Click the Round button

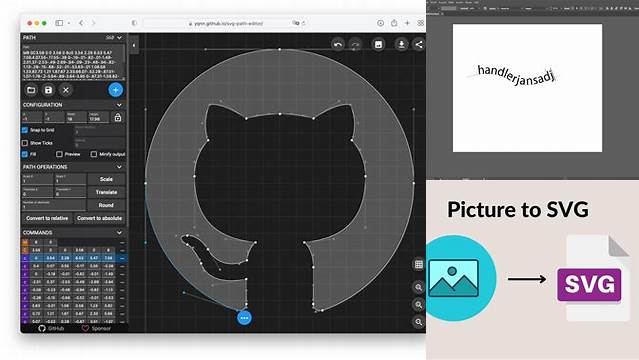[x=106, y=205]
